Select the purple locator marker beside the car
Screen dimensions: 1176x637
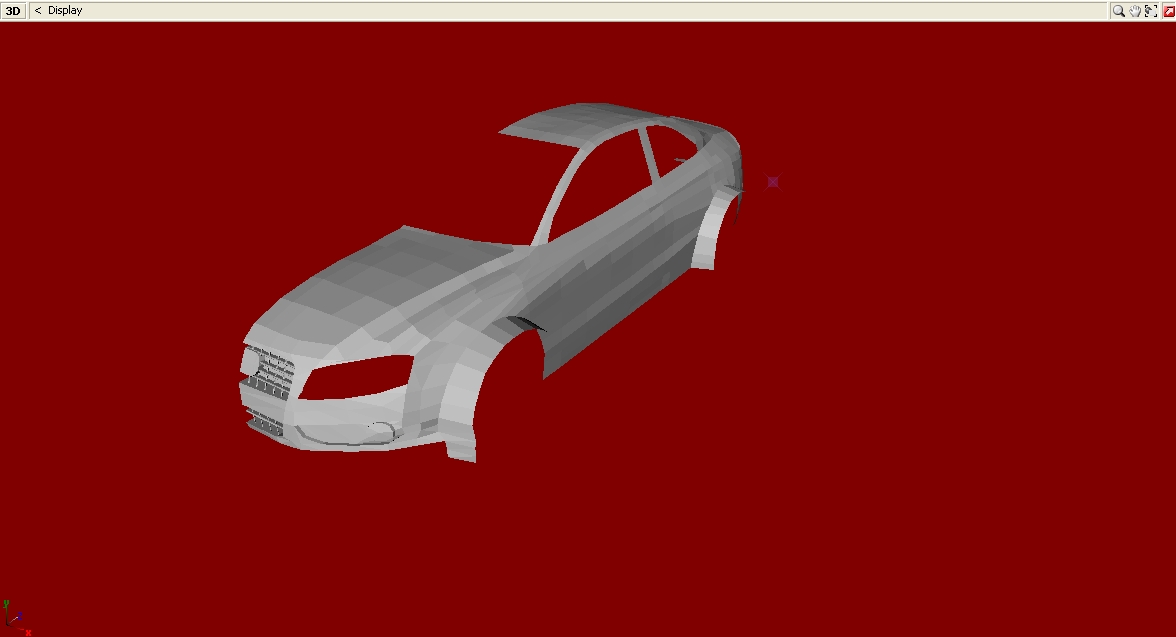(x=773, y=182)
